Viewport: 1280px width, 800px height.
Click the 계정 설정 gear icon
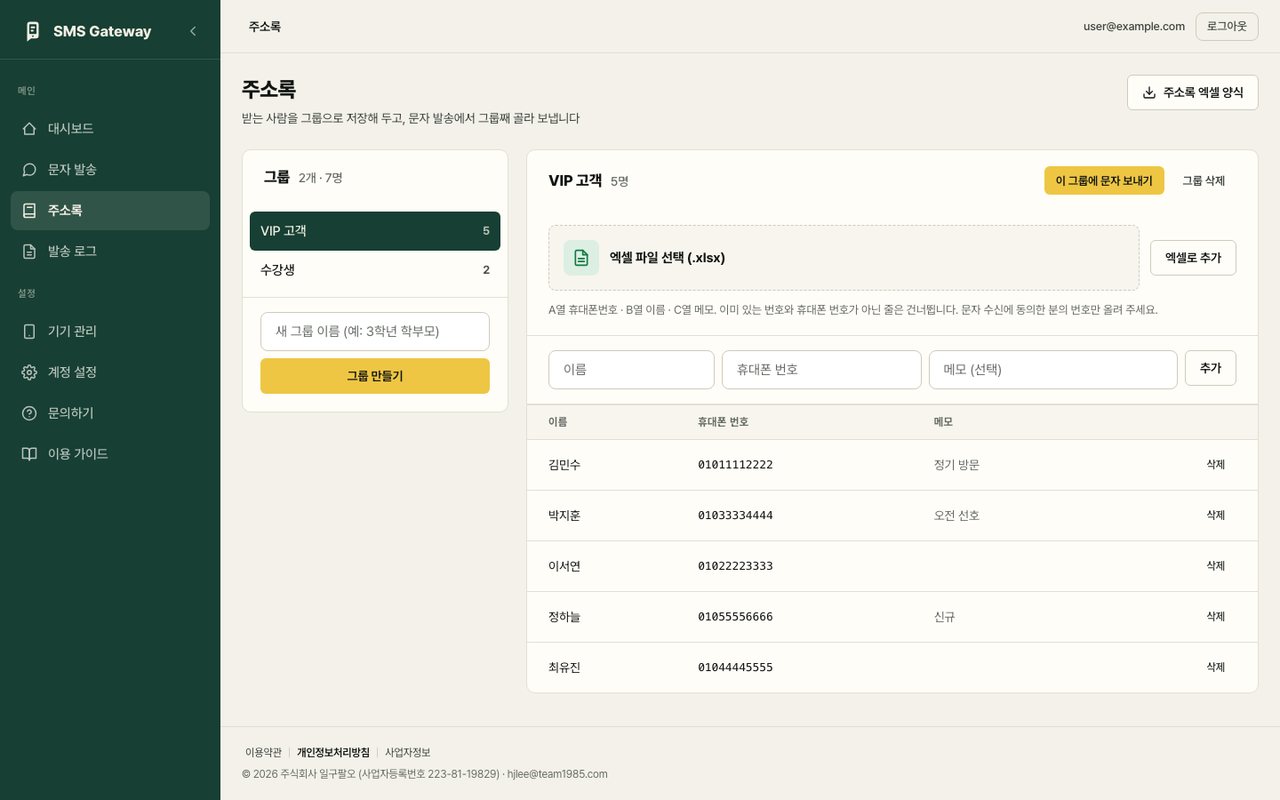click(x=29, y=372)
